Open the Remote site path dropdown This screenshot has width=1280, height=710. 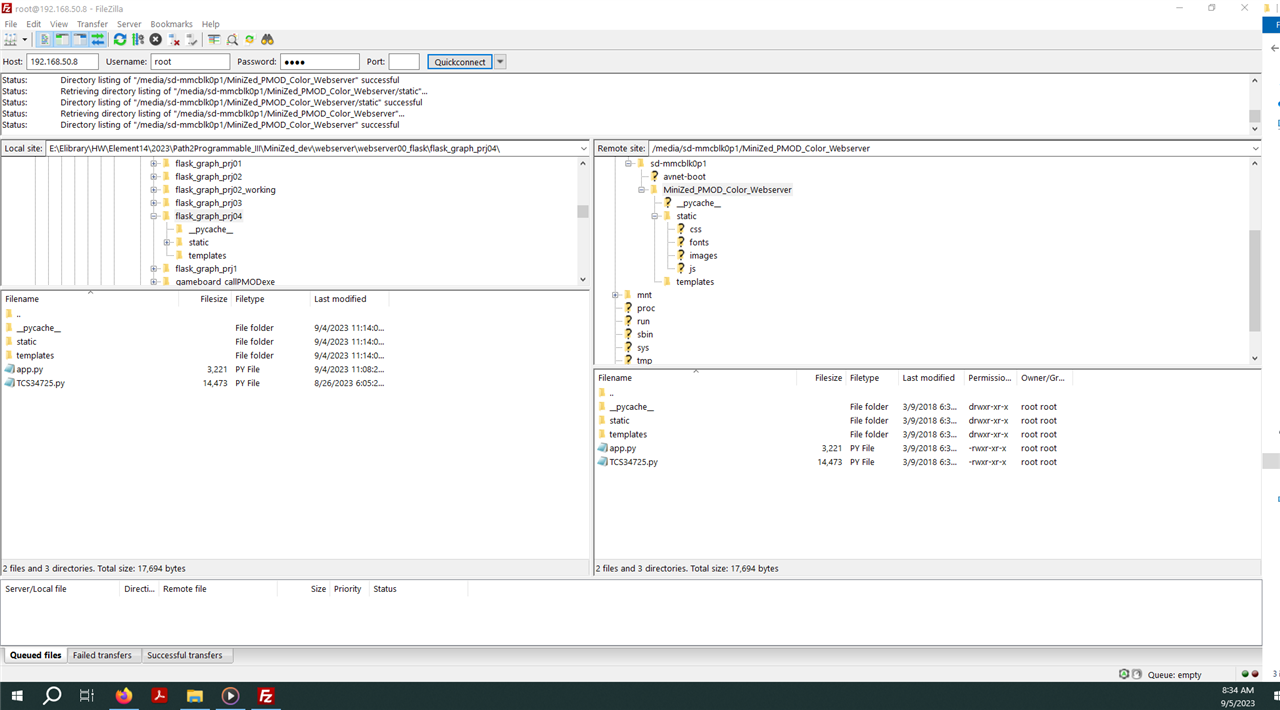pos(1254,148)
